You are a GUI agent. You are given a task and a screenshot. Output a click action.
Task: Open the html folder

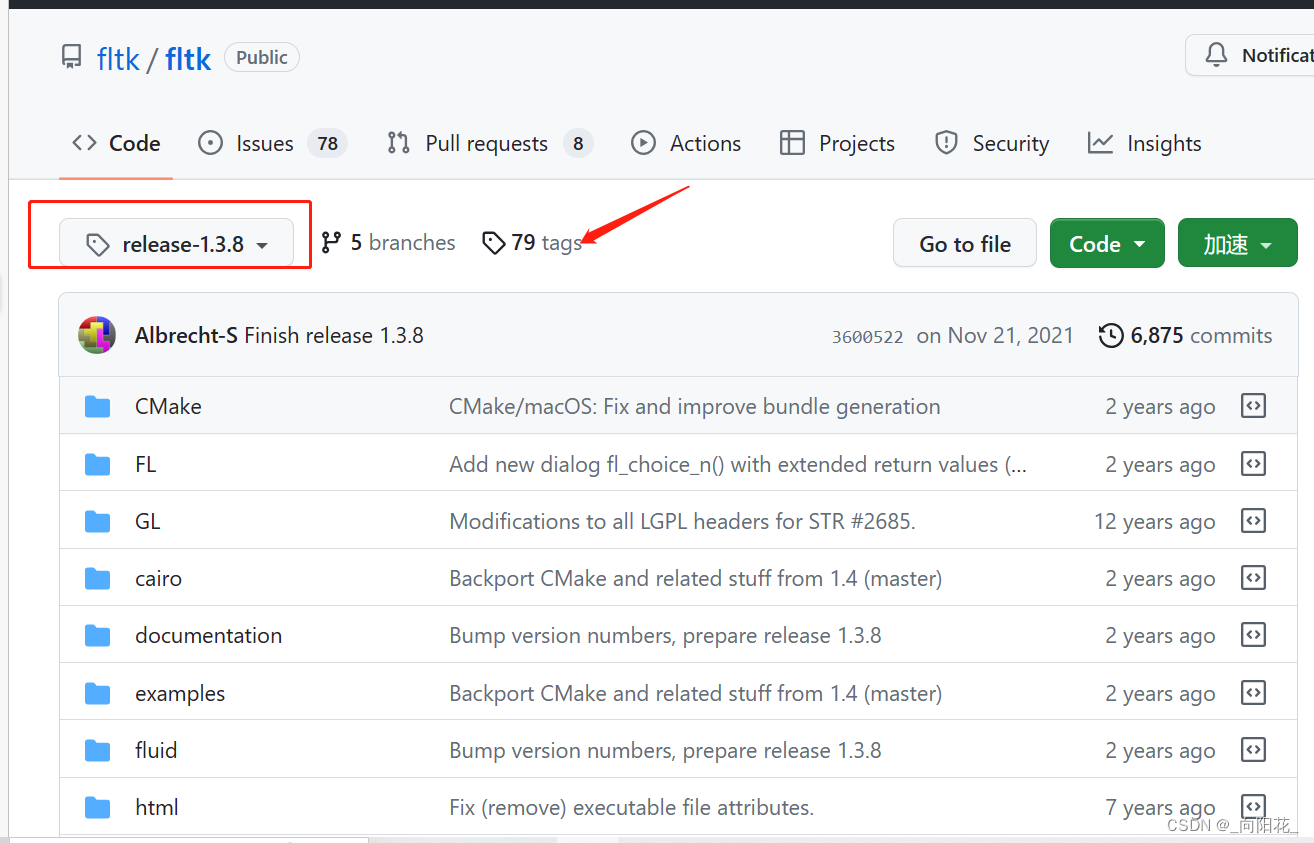point(157,808)
